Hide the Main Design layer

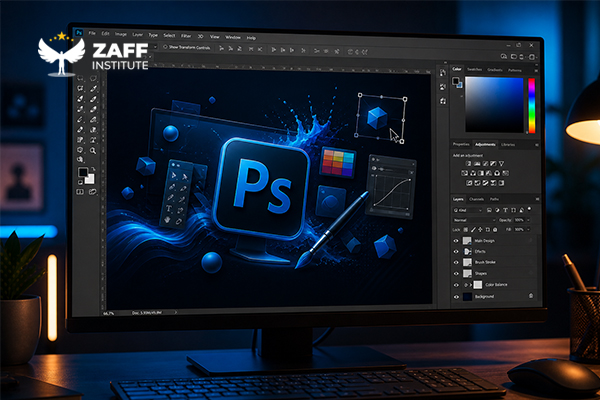click(x=456, y=241)
